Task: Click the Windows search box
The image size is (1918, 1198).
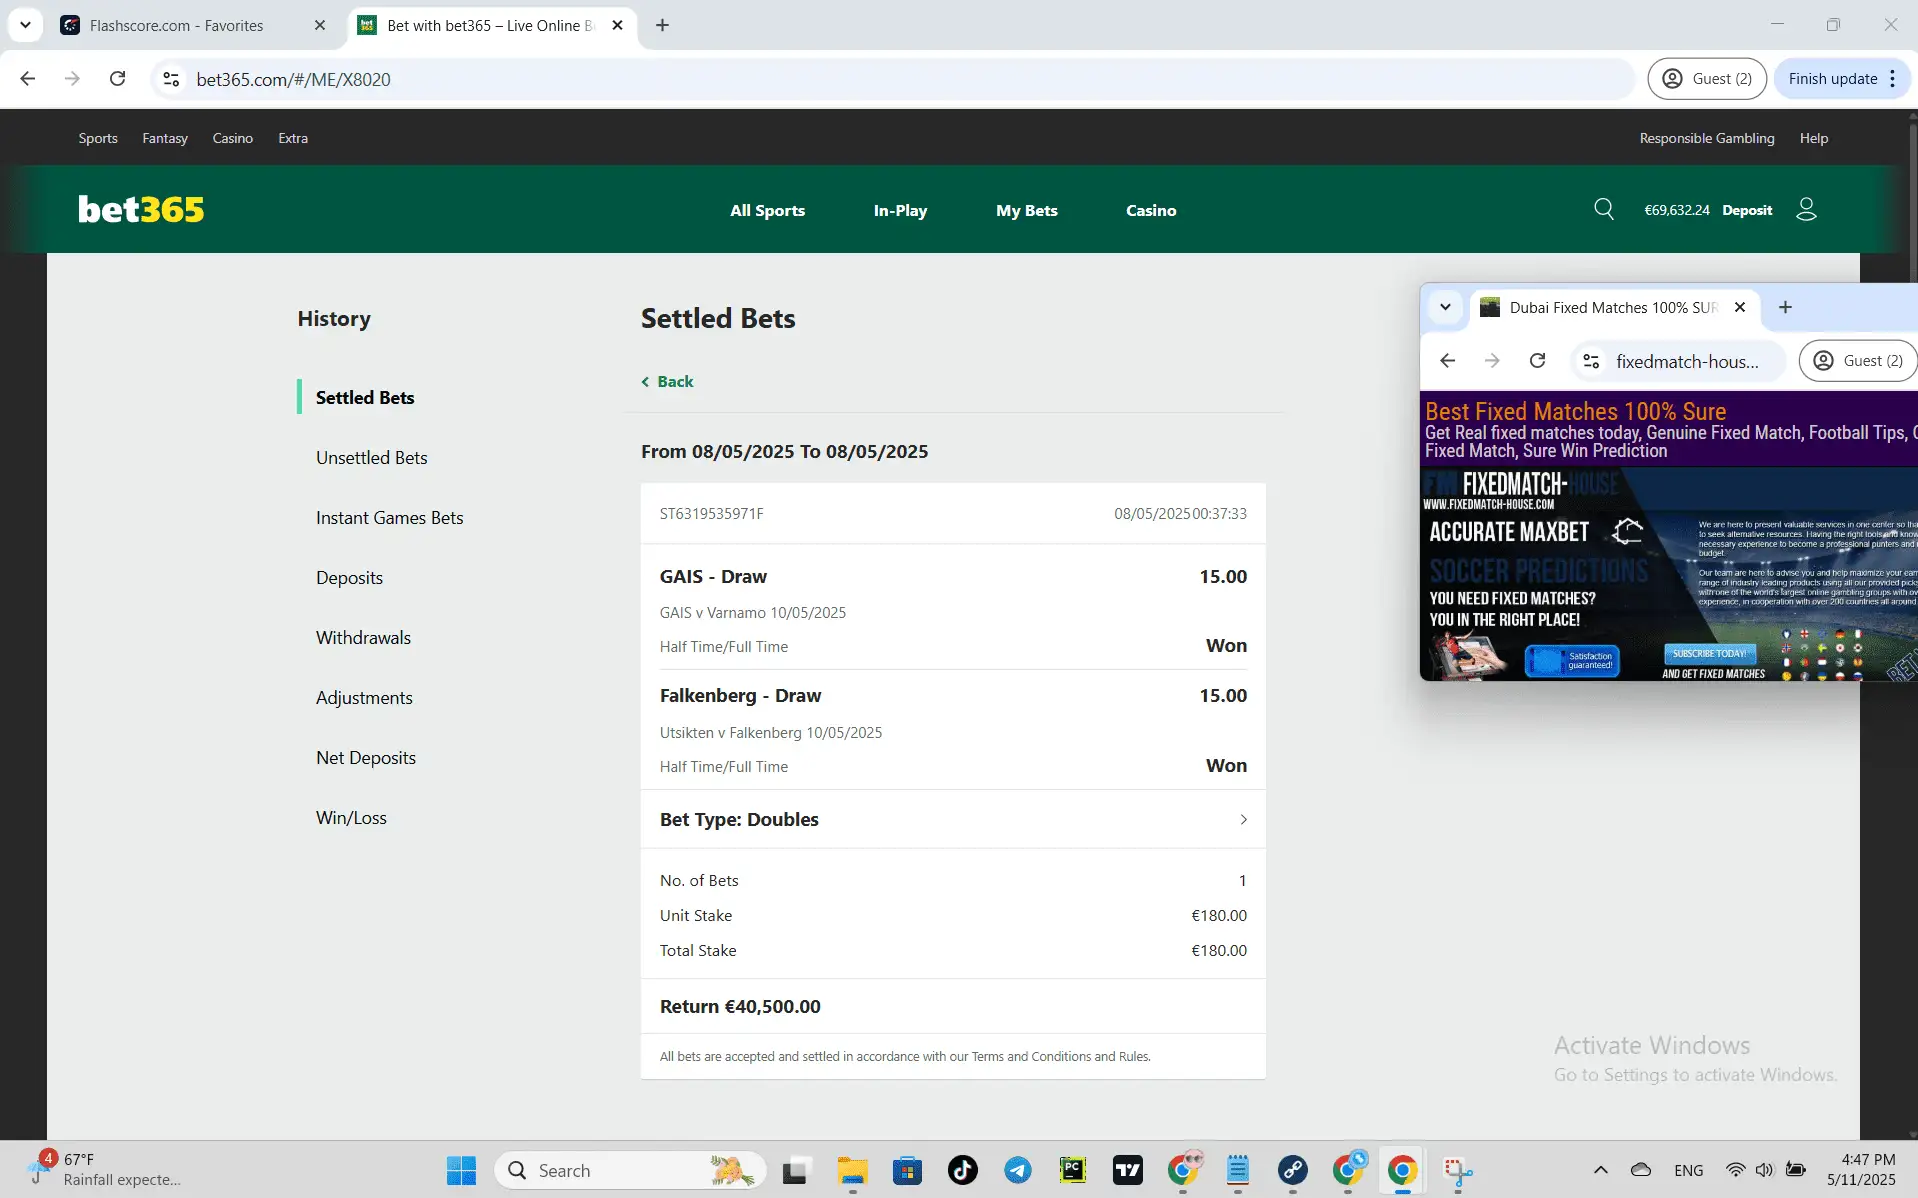Action: coord(630,1169)
